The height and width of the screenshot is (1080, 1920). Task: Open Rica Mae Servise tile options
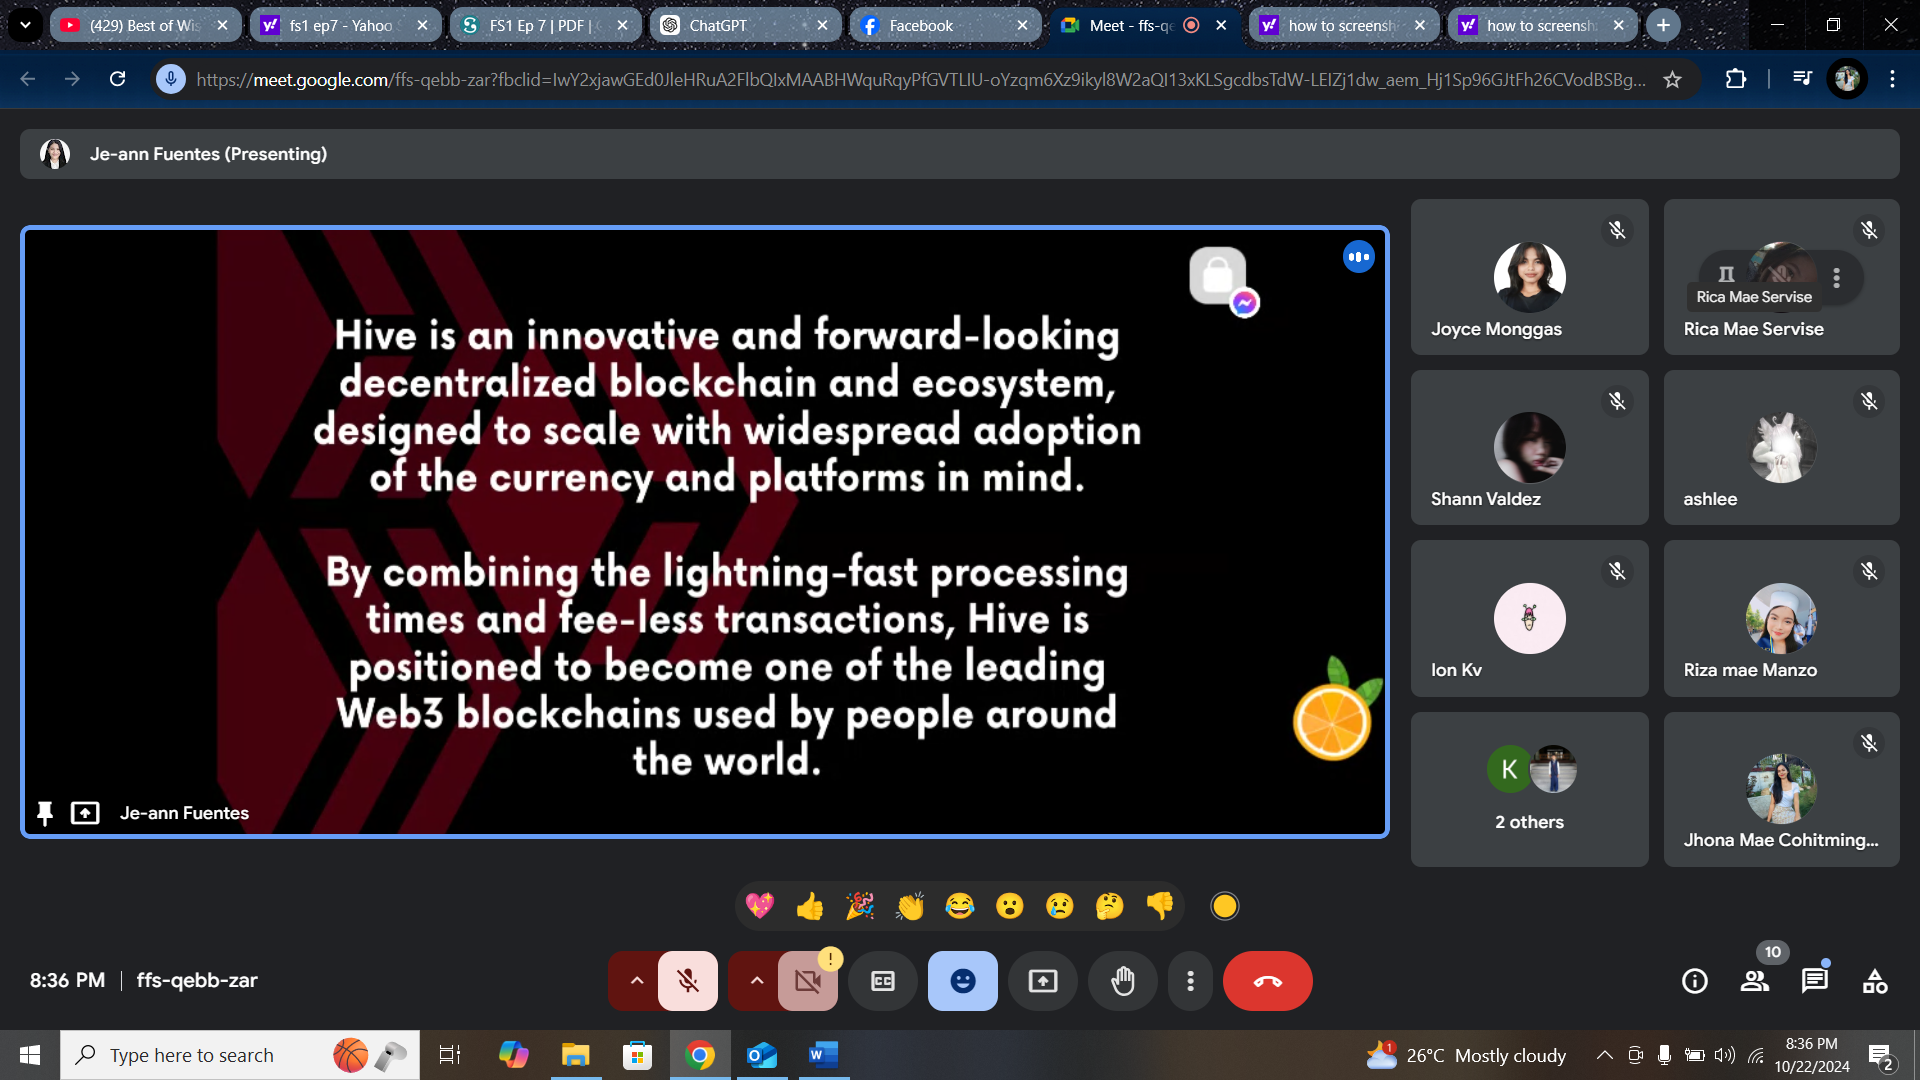[x=1837, y=277]
